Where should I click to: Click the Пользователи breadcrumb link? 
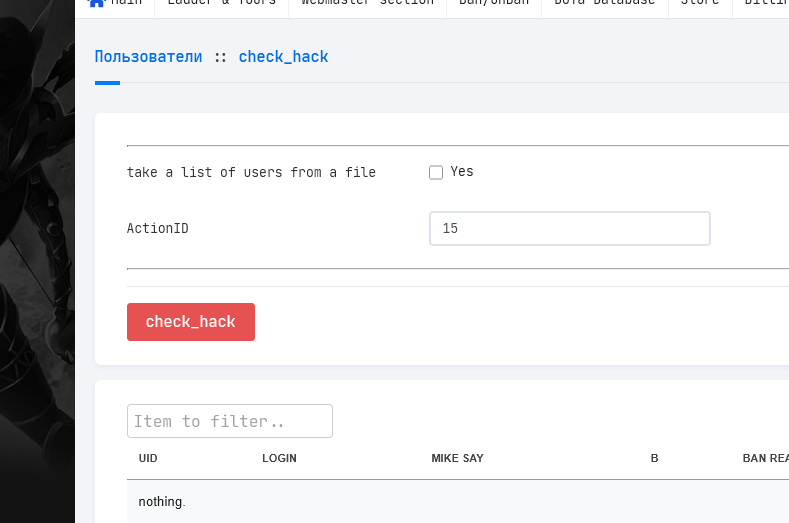pos(148,57)
